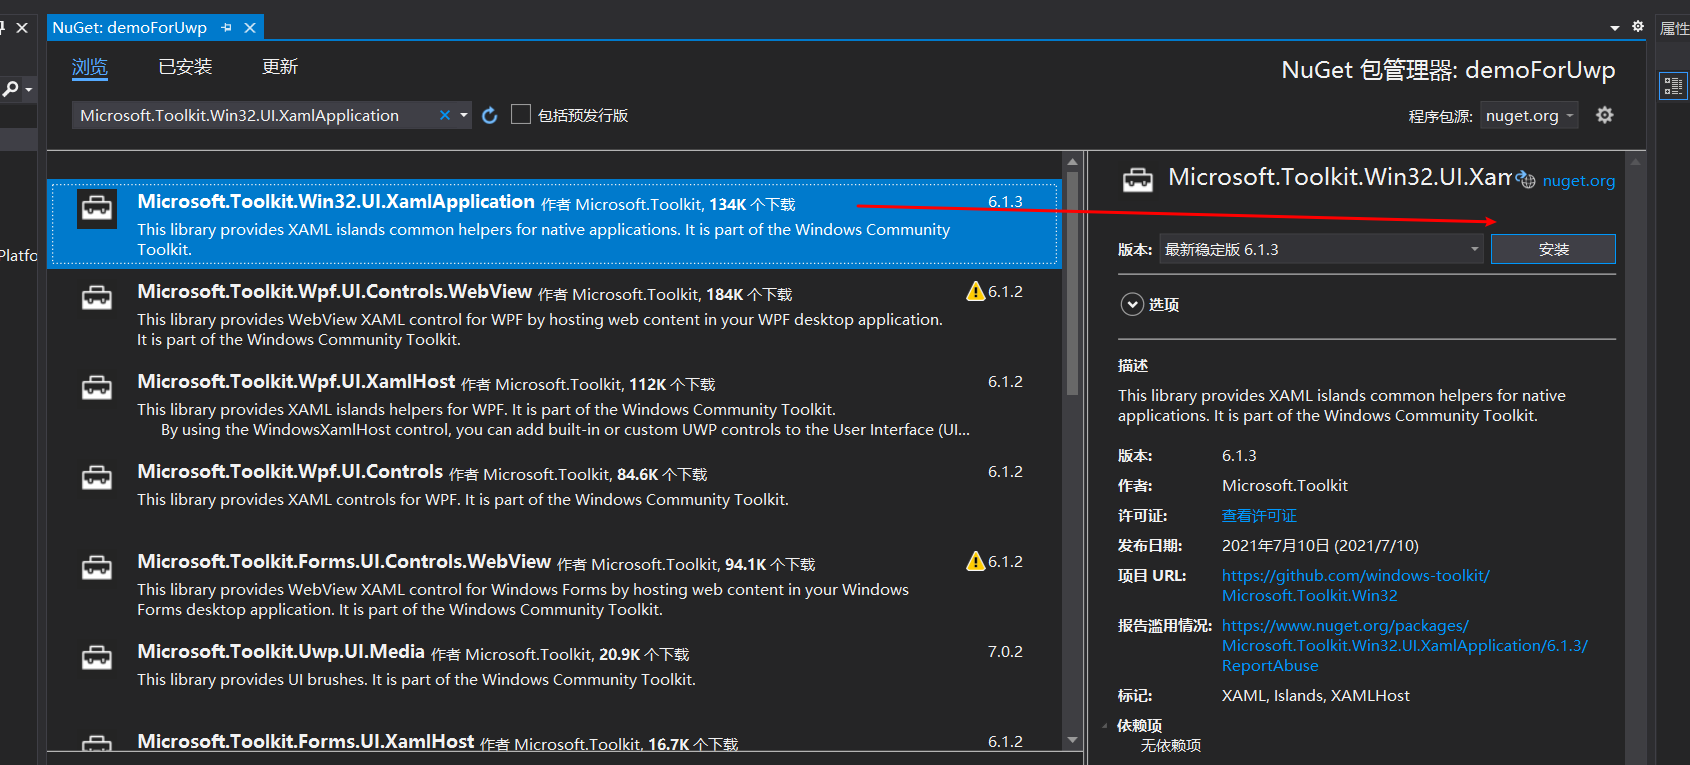
Task: Expand the Options section chevron
Action: pyautogui.click(x=1132, y=305)
